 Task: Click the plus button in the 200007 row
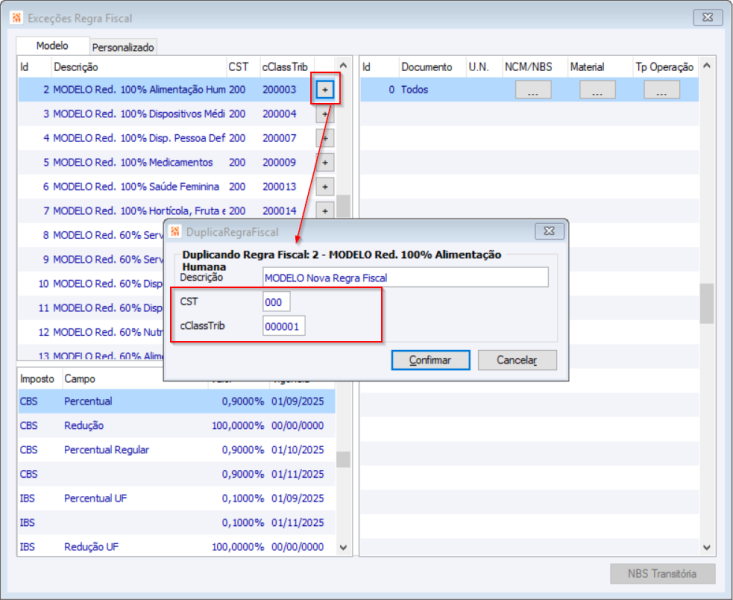[x=325, y=138]
